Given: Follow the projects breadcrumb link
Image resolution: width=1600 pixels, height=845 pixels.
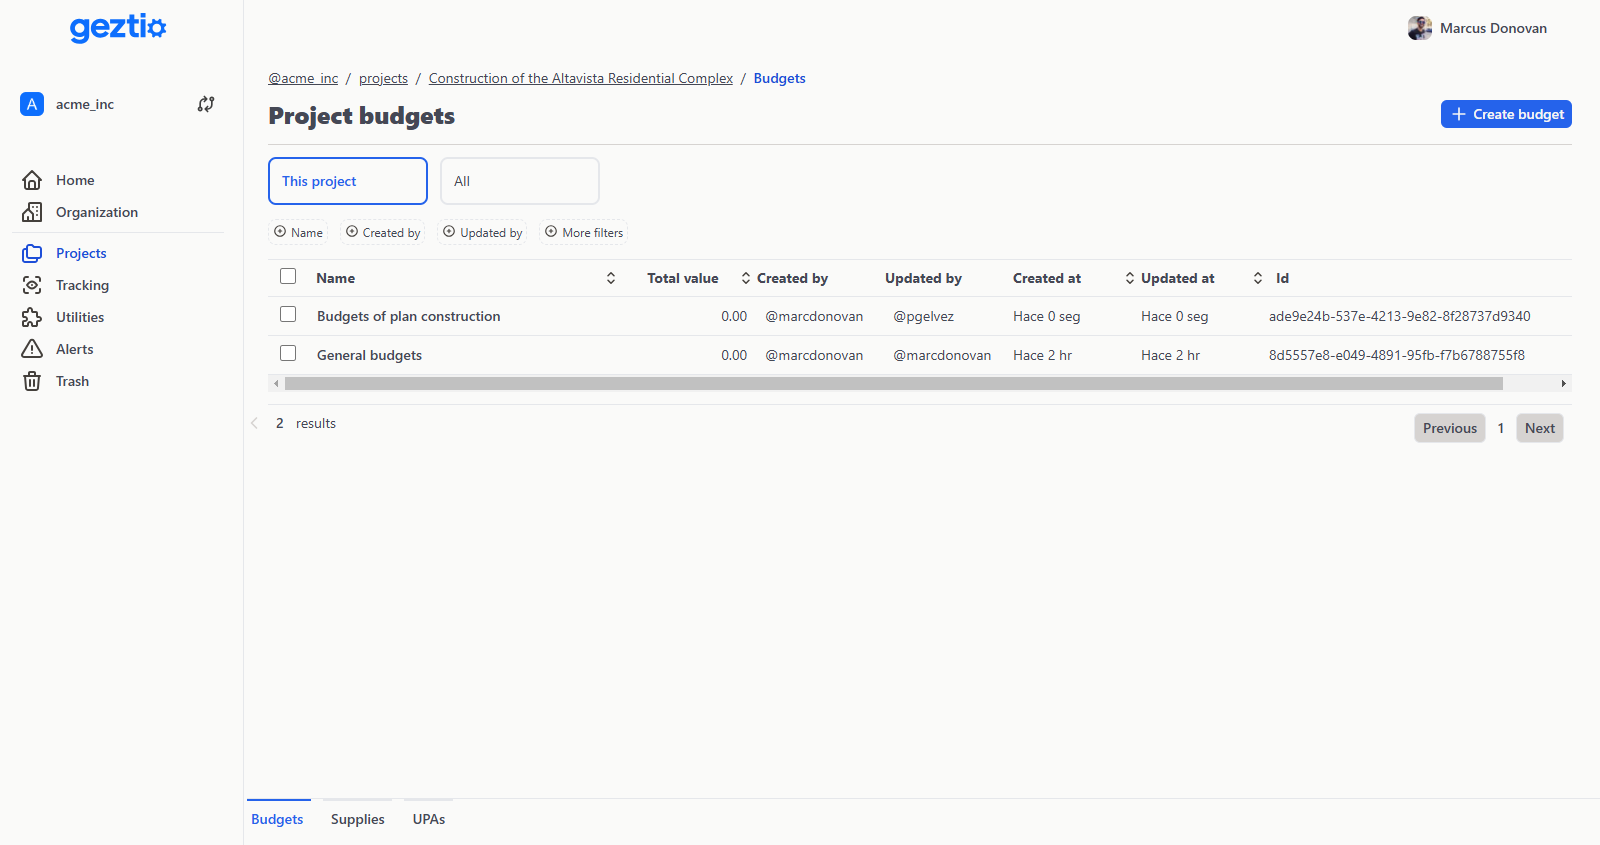Looking at the screenshot, I should click(383, 78).
